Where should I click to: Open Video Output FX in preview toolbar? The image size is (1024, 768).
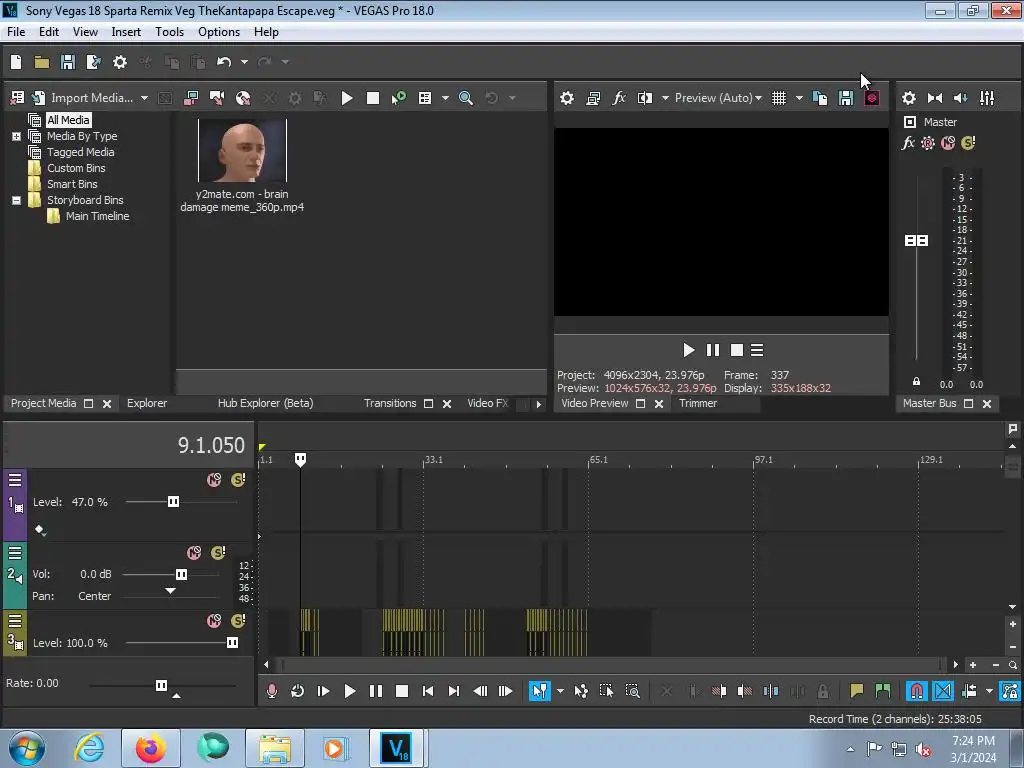[619, 98]
